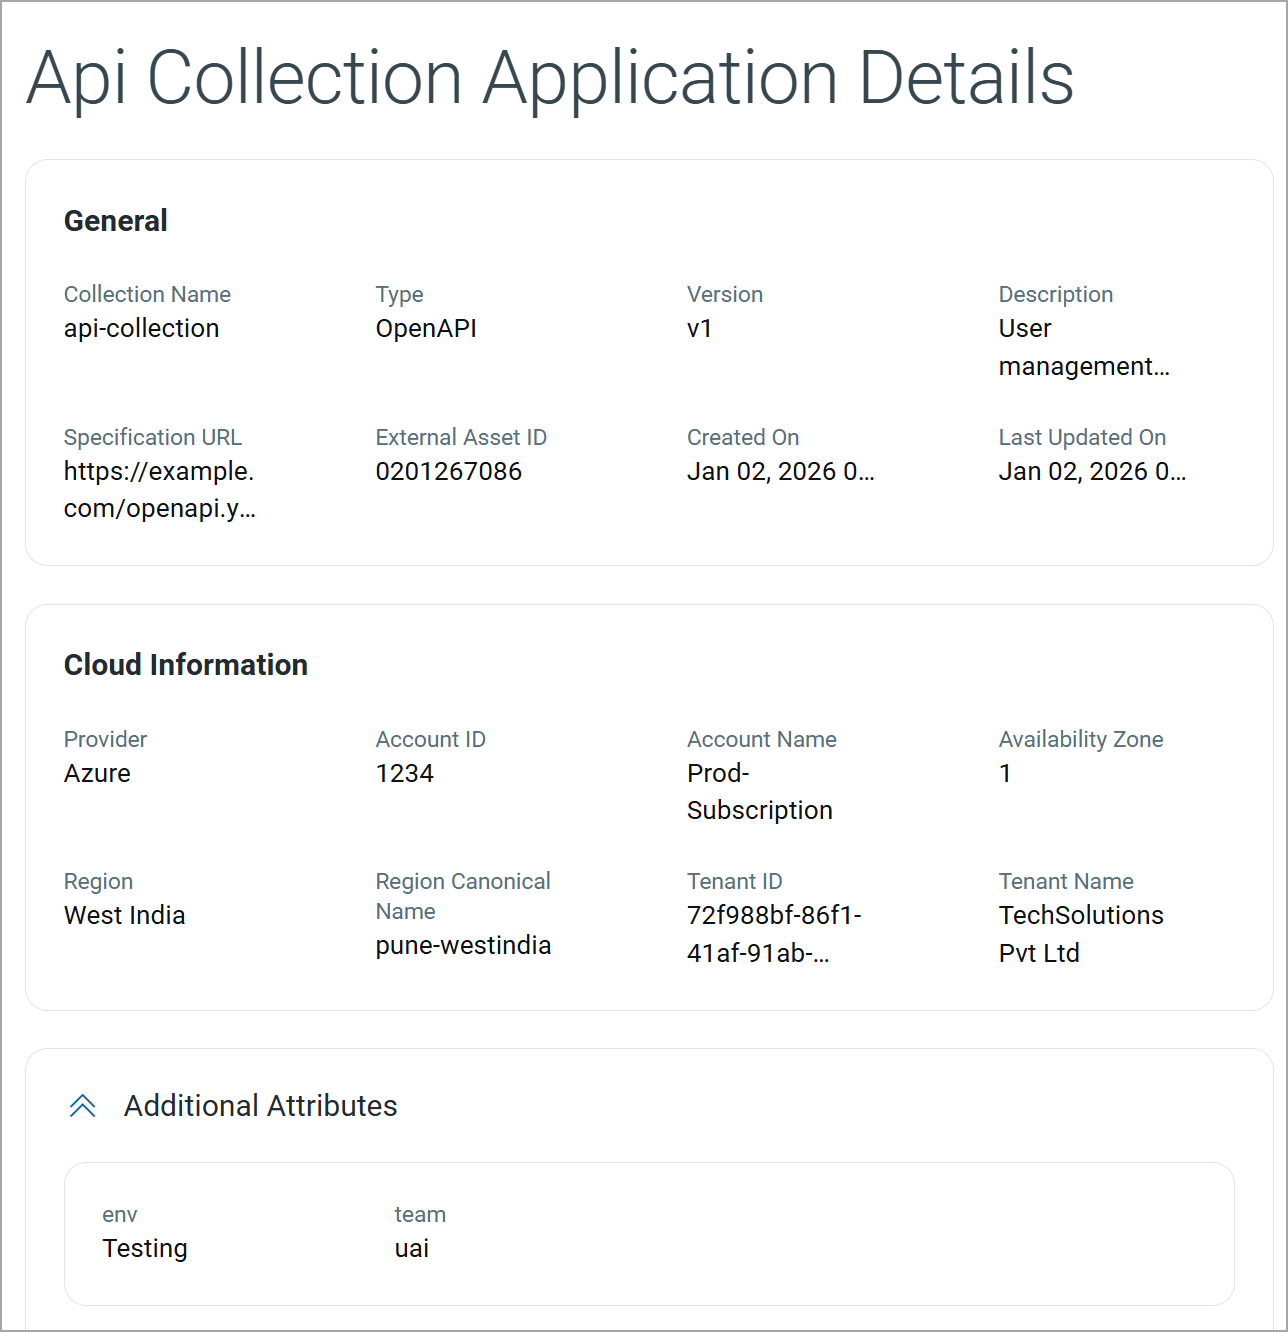
Task: Click the 'team' attribute key
Action: pos(420,1214)
